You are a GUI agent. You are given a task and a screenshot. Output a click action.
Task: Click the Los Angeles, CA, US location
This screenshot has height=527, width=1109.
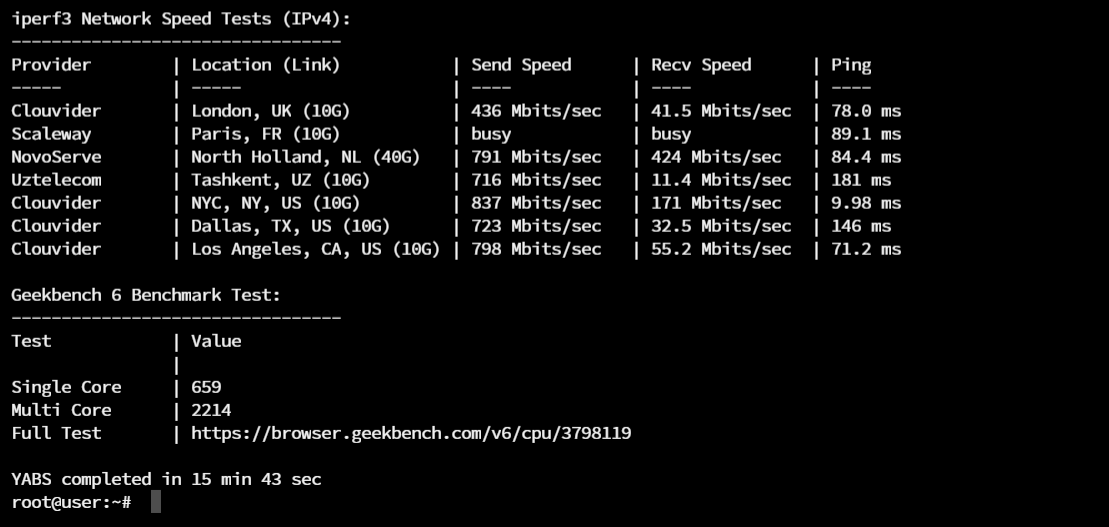click(315, 249)
